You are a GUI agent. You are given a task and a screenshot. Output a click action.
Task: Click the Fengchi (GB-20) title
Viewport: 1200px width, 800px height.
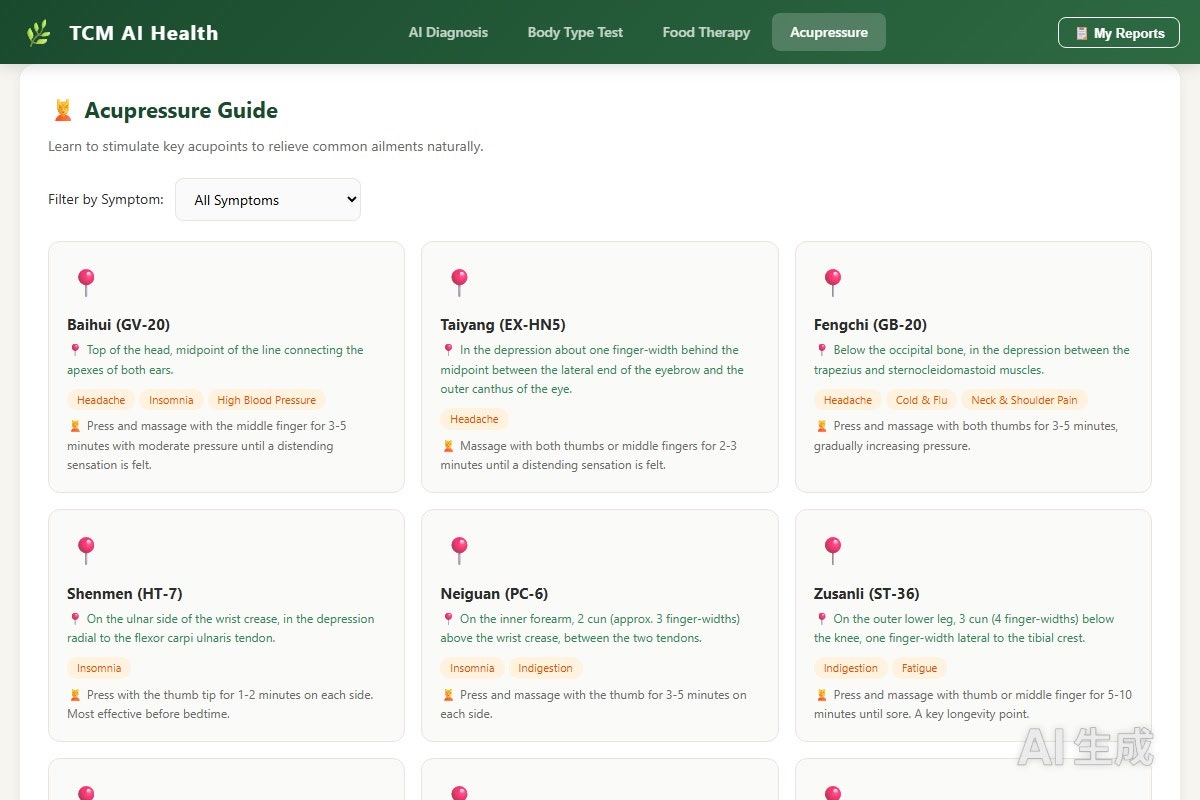pyautogui.click(x=870, y=324)
